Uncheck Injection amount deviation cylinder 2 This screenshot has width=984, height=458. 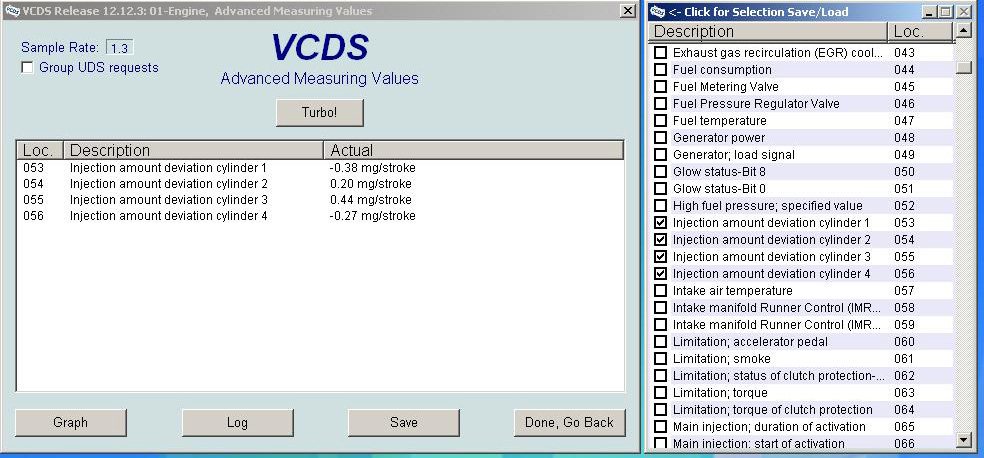(660, 239)
